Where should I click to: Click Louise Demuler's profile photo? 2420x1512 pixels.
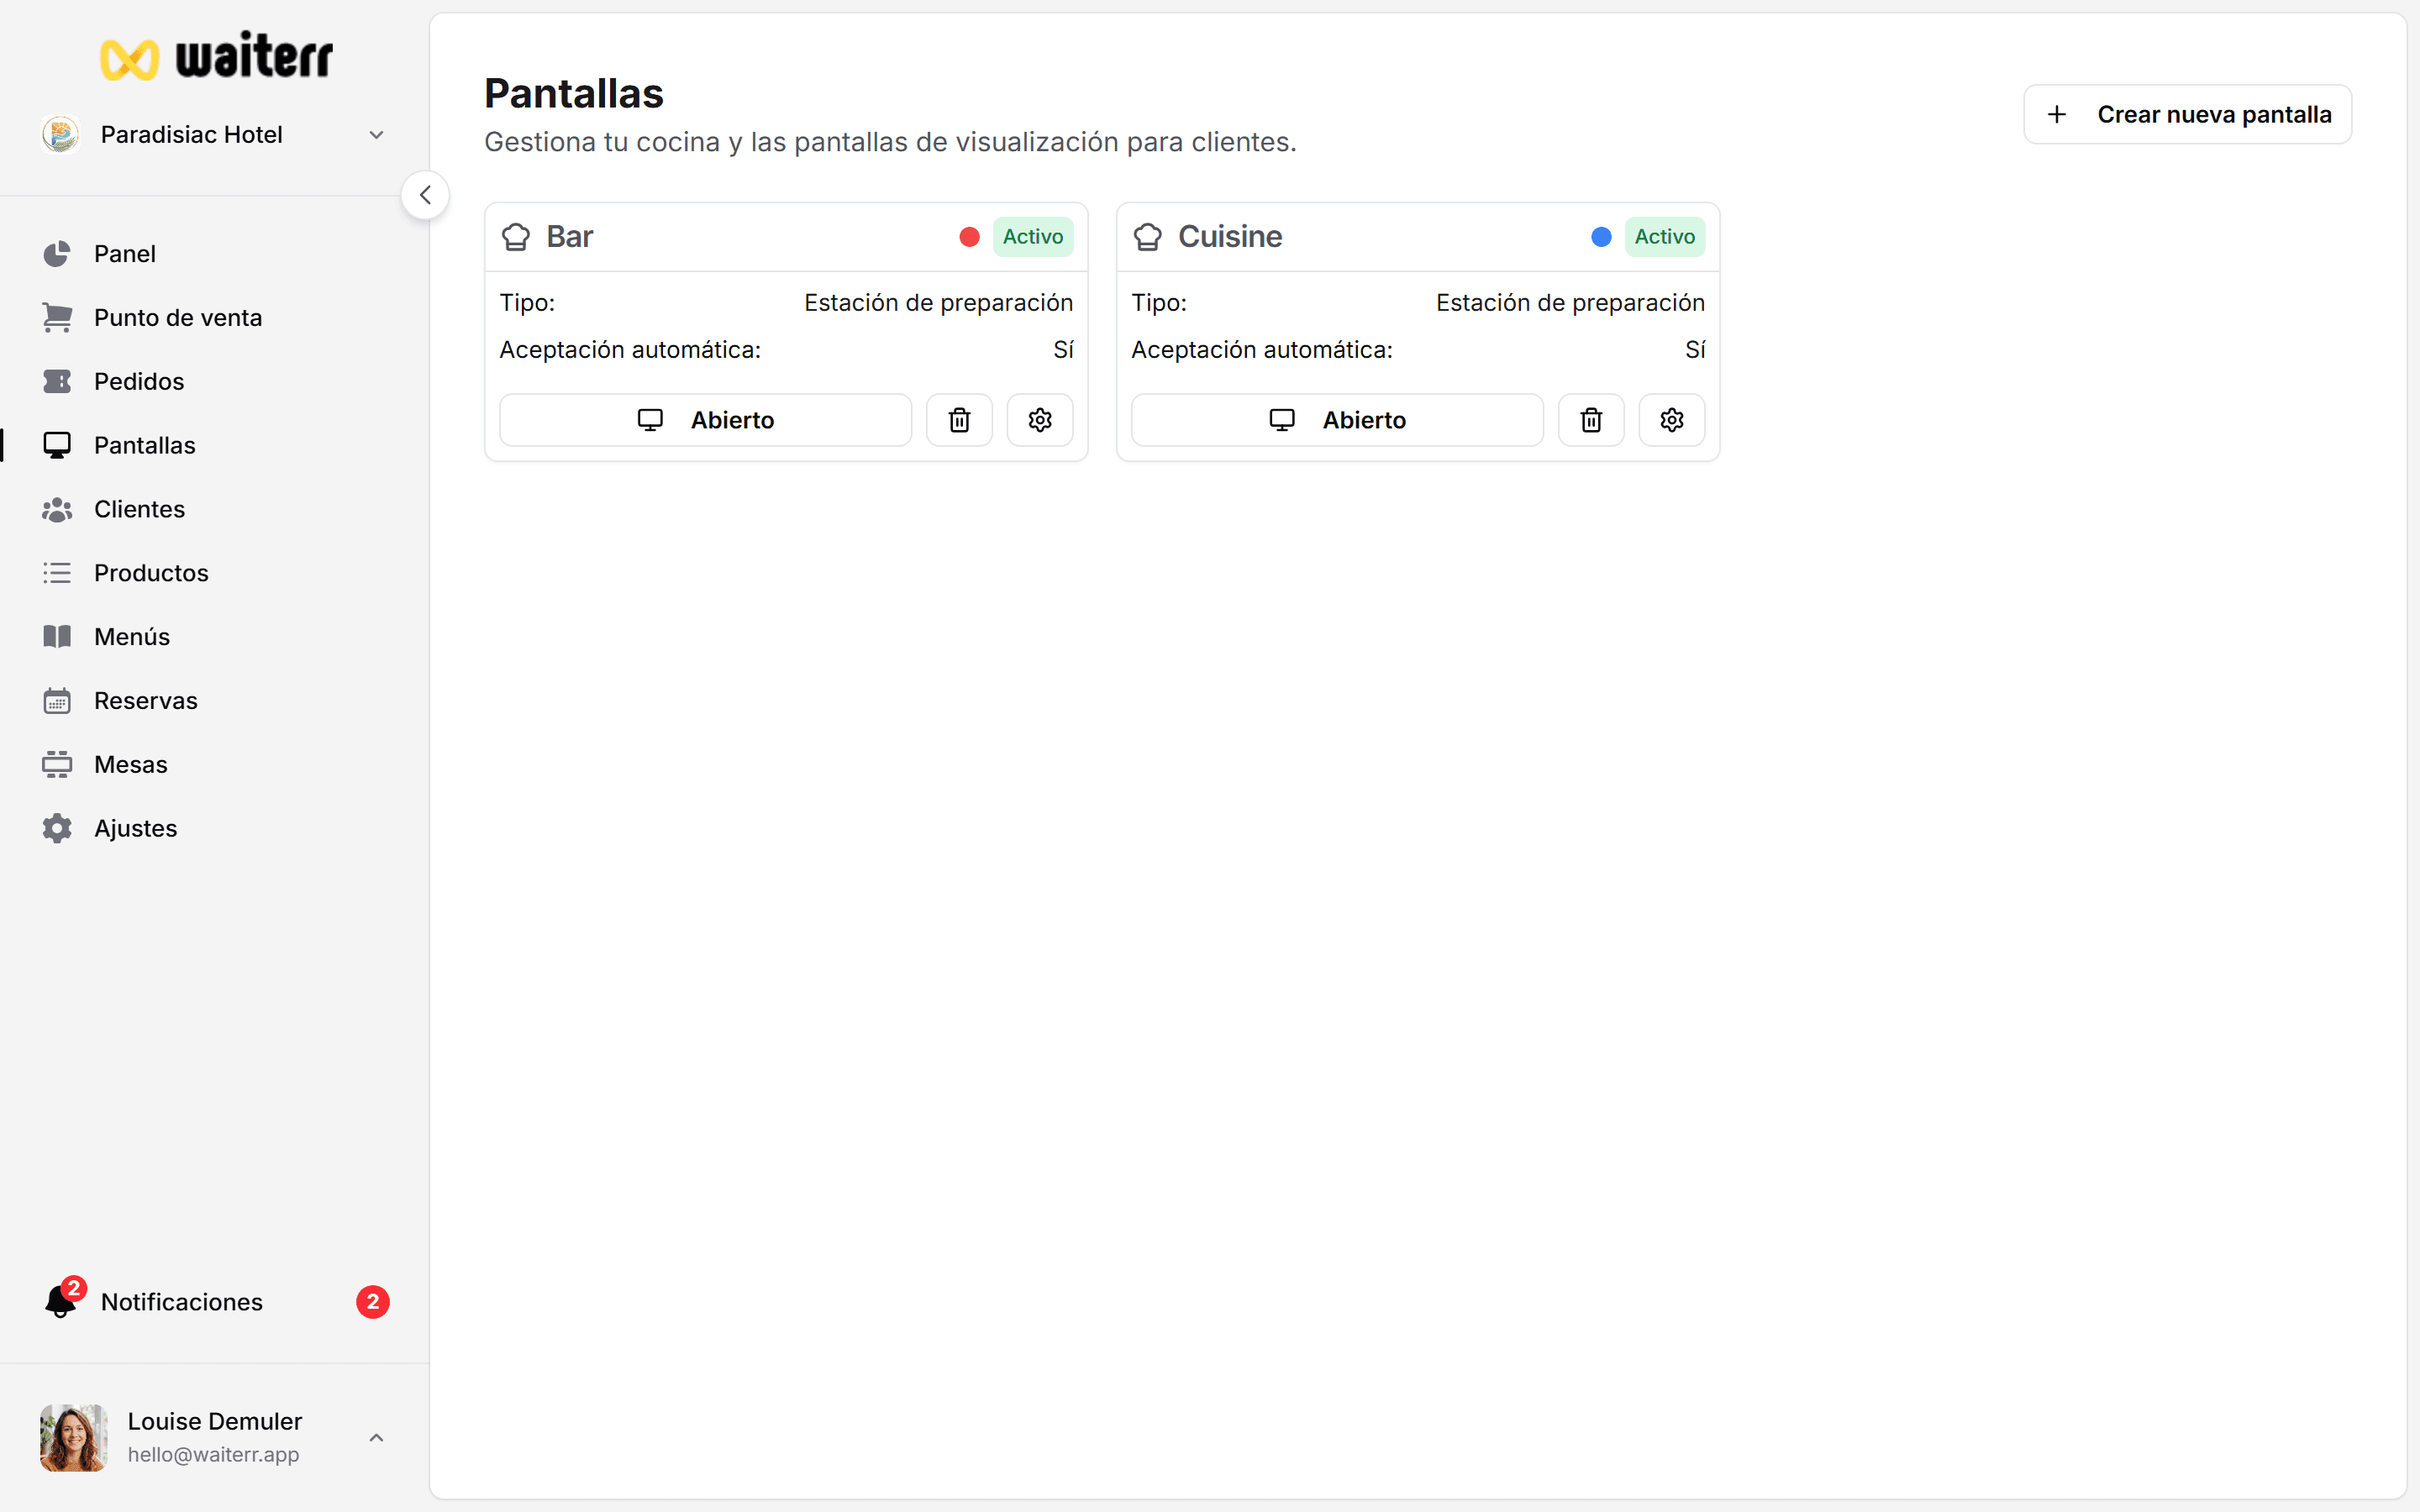(74, 1438)
